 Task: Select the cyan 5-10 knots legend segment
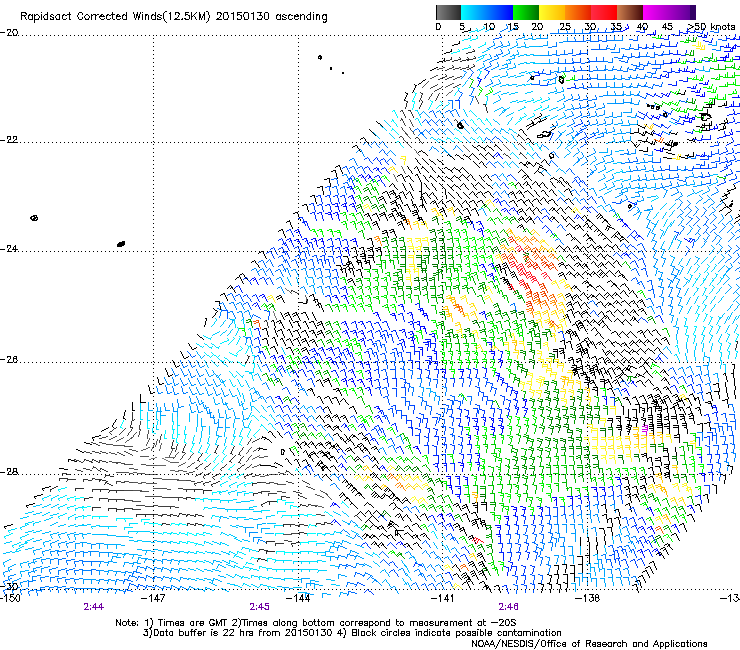pyautogui.click(x=473, y=12)
